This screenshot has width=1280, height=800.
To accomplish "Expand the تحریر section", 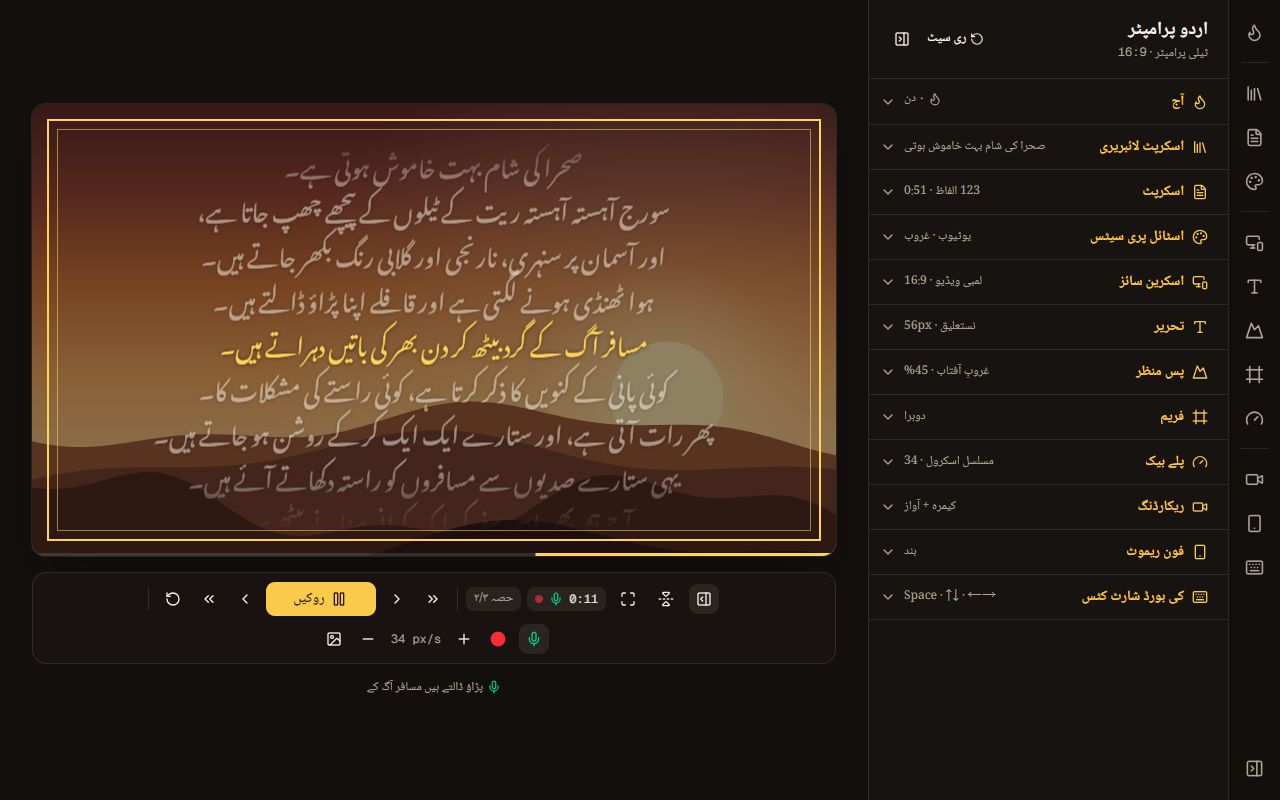I will point(1048,327).
